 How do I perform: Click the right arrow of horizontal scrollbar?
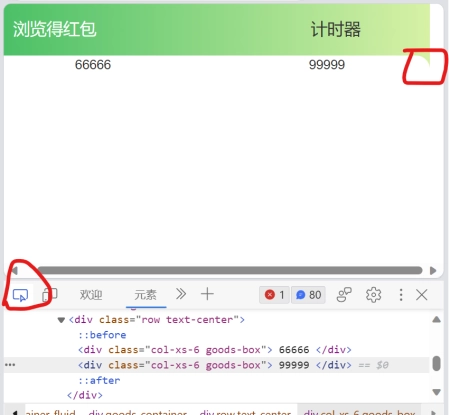pyautogui.click(x=433, y=270)
